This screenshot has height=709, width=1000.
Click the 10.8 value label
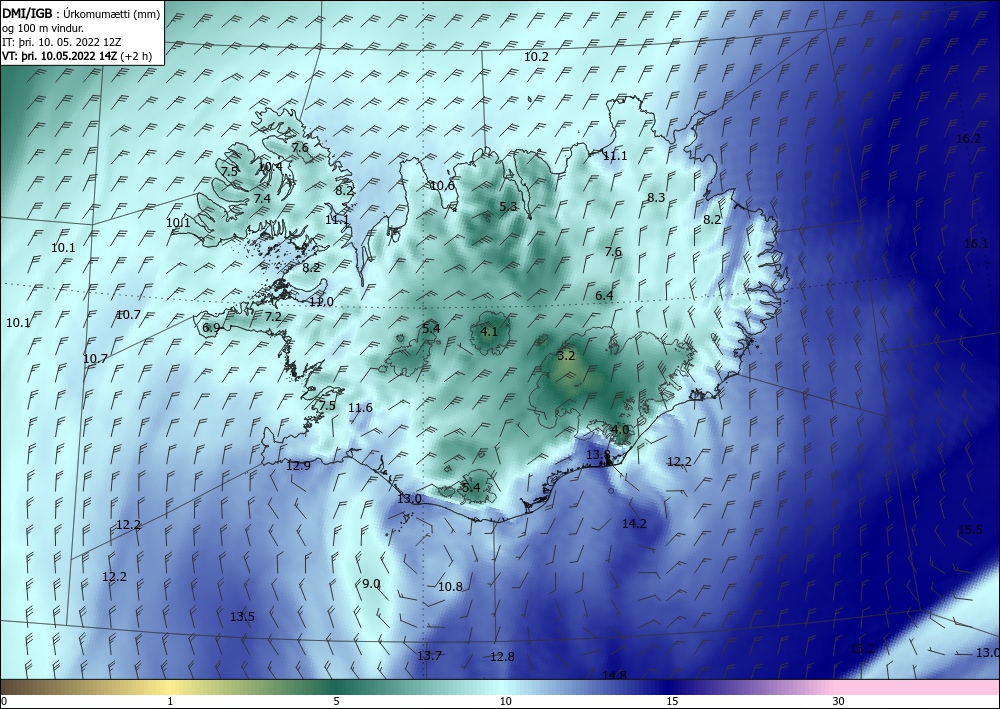450,587
